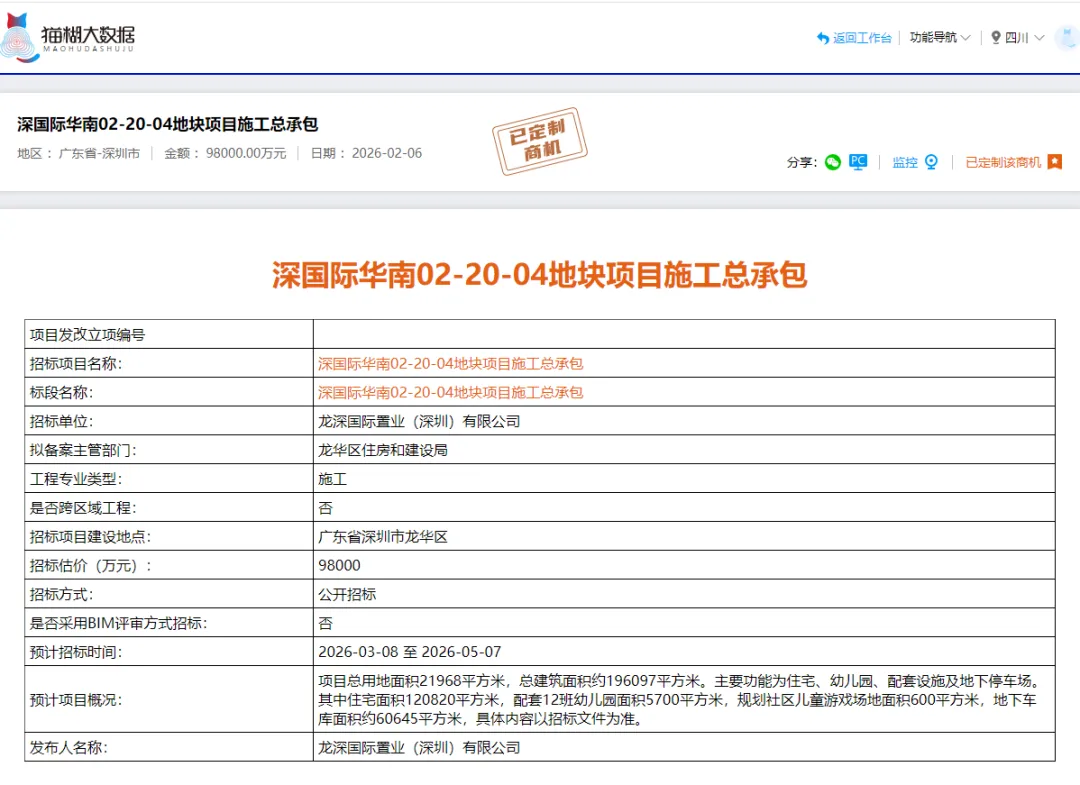Click the orange bookmark icon after 已定制该商机
The image size is (1080, 785).
1055,162
